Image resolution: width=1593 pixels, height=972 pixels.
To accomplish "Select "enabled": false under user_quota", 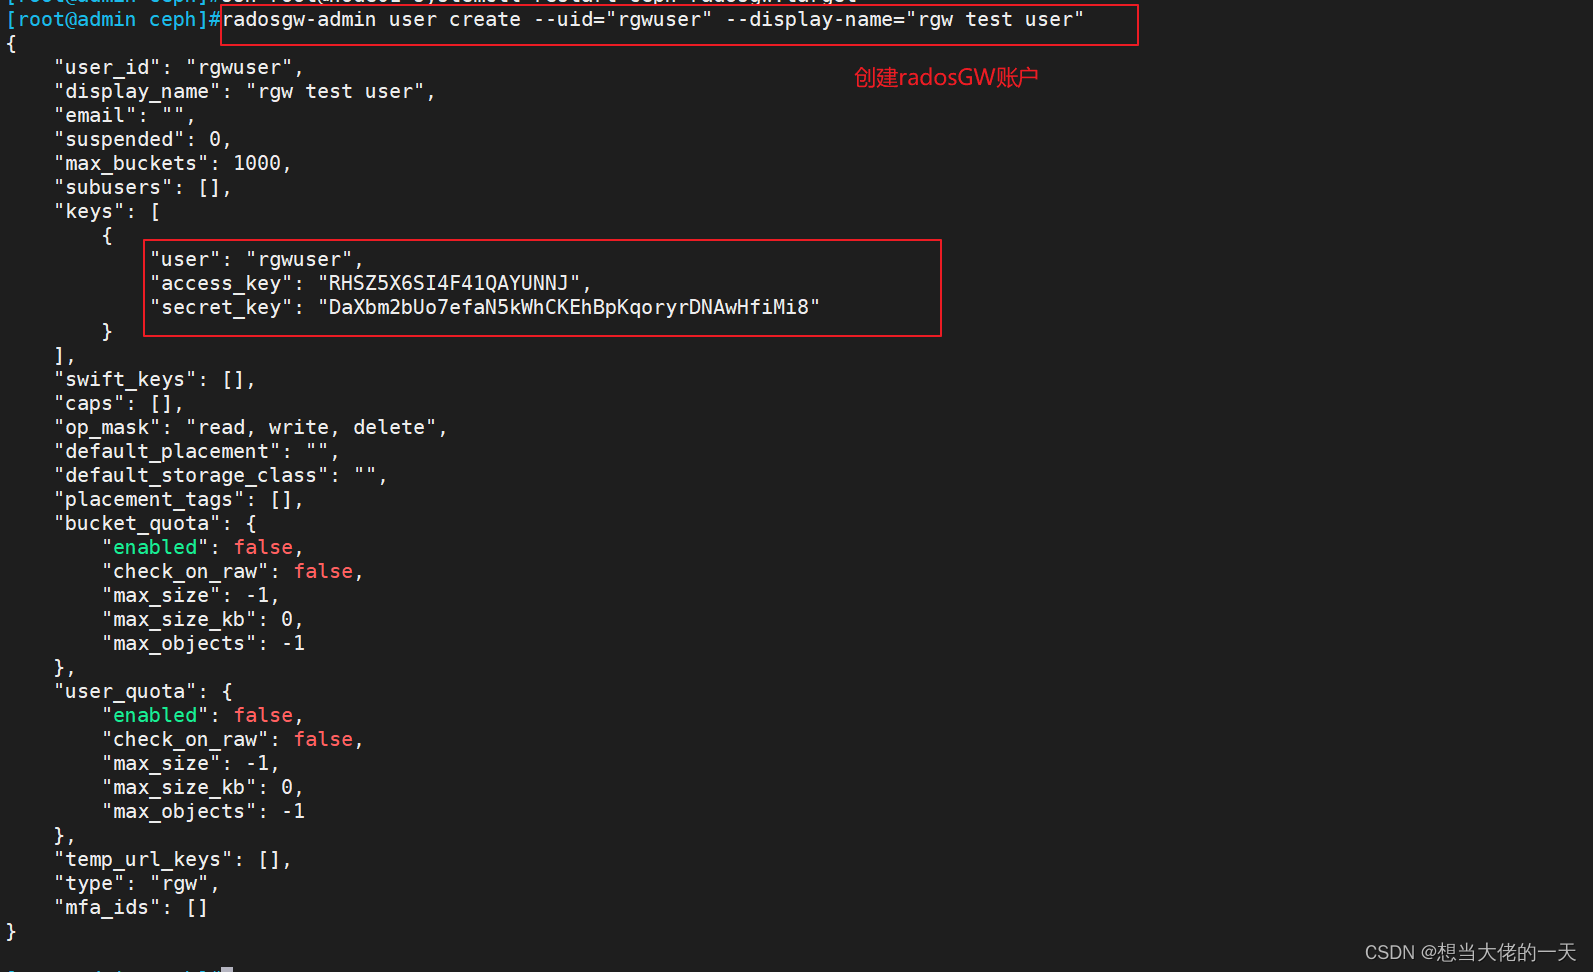I will click(x=203, y=715).
